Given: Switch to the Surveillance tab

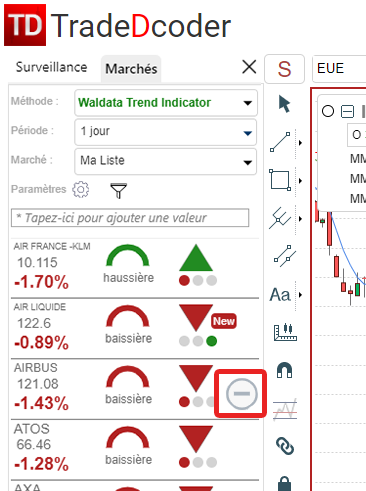Looking at the screenshot, I should pos(52,67).
